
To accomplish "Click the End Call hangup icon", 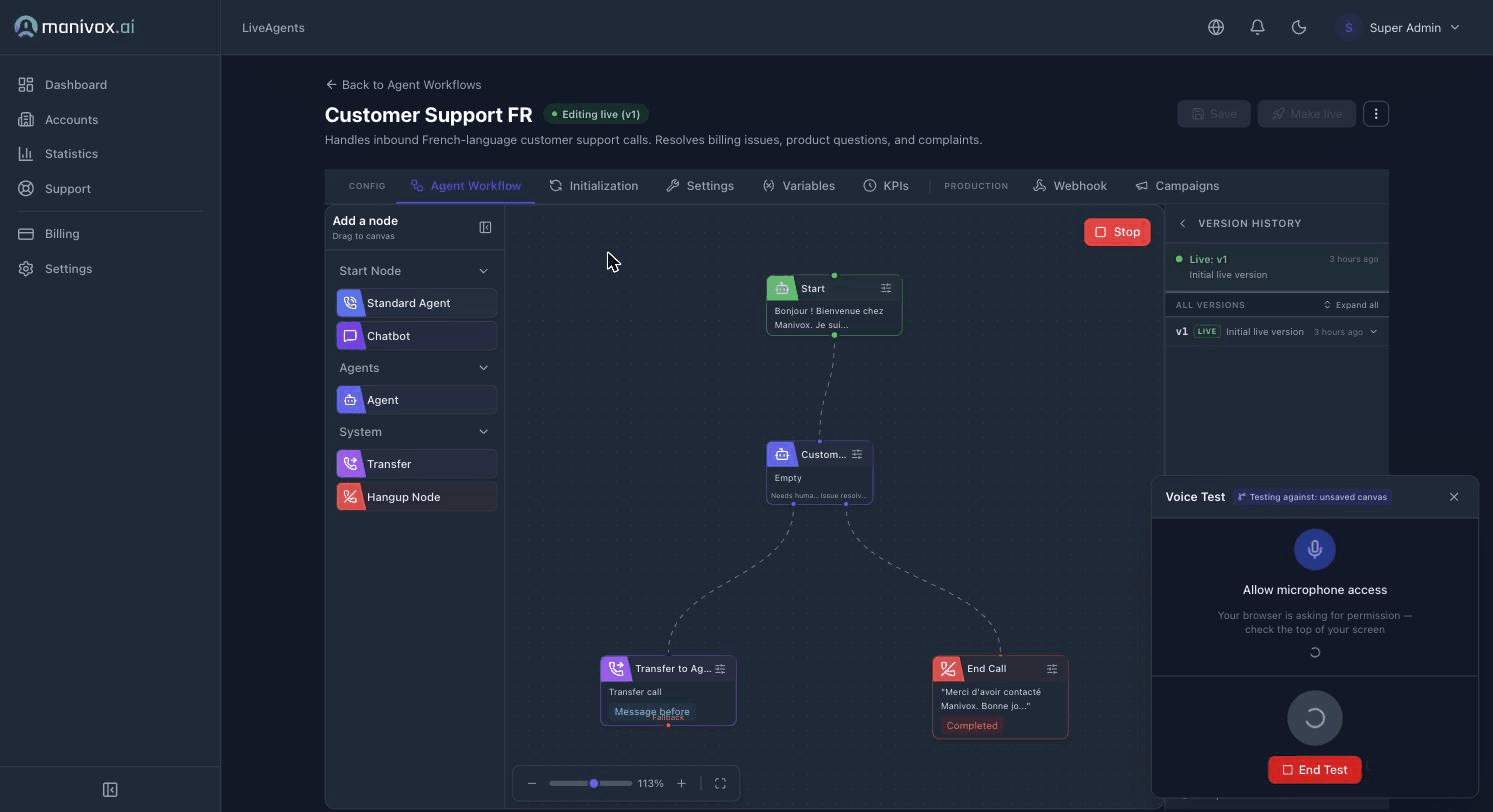I will [x=947, y=668].
